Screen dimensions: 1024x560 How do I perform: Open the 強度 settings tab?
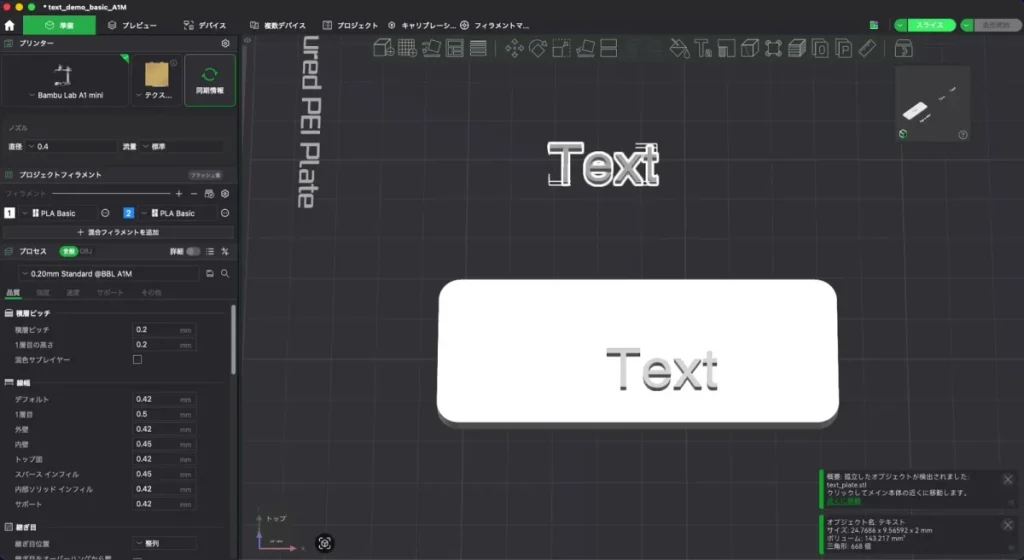tap(43, 292)
